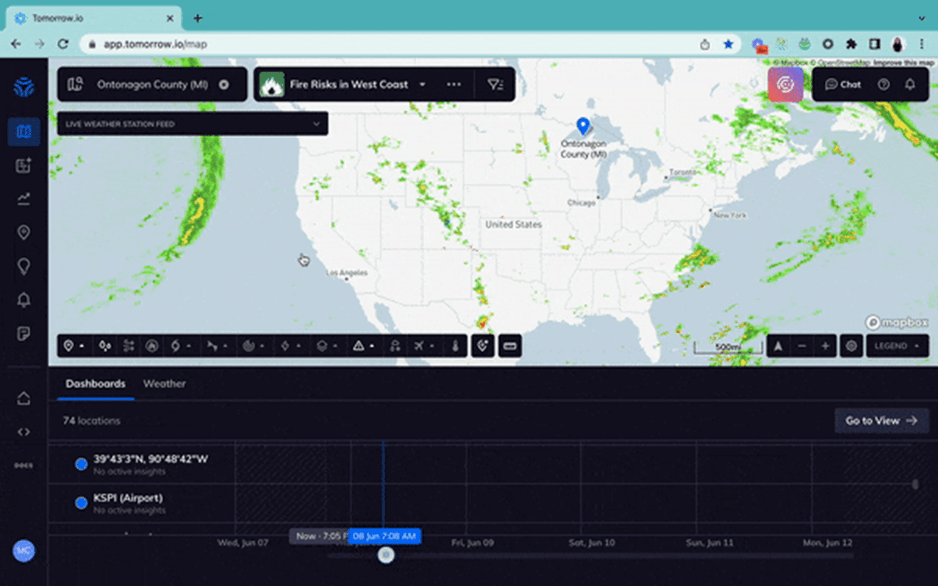Open the flight routes layer icon
This screenshot has width=938, height=586.
(x=420, y=345)
